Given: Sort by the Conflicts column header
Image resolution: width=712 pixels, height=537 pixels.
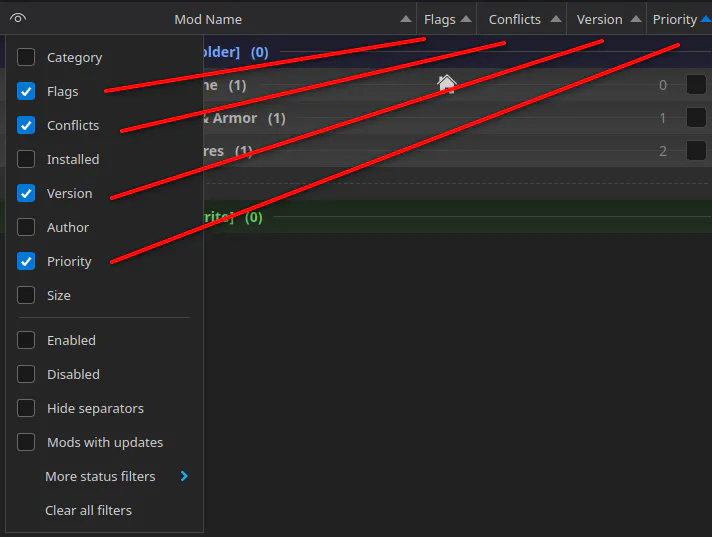Looking at the screenshot, I should [x=514, y=20].
